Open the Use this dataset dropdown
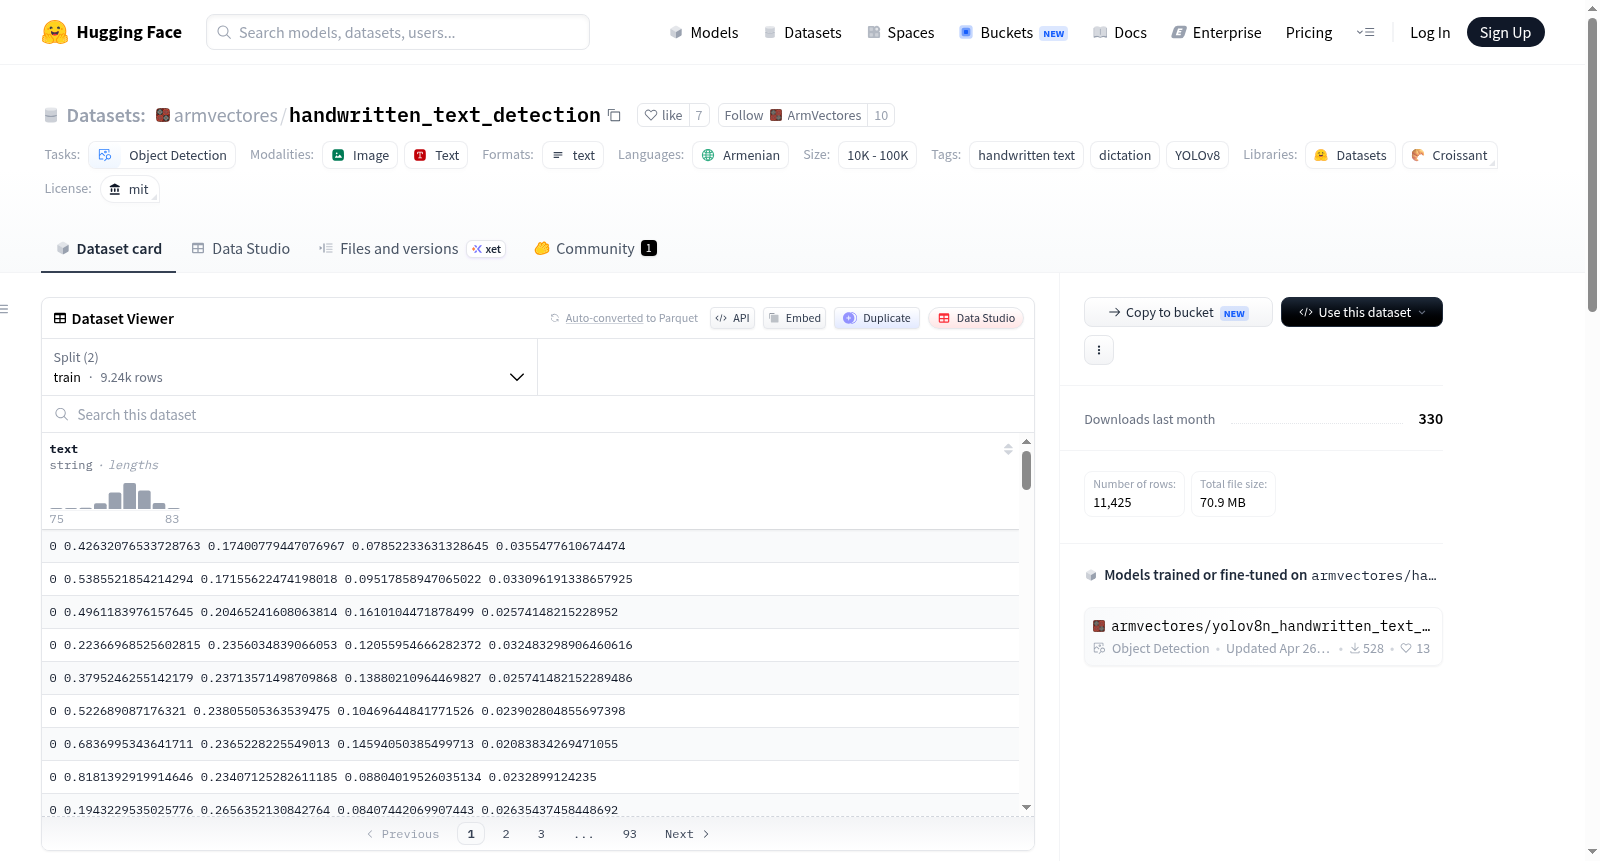Screen dimensions: 1600x861 click(x=1362, y=312)
